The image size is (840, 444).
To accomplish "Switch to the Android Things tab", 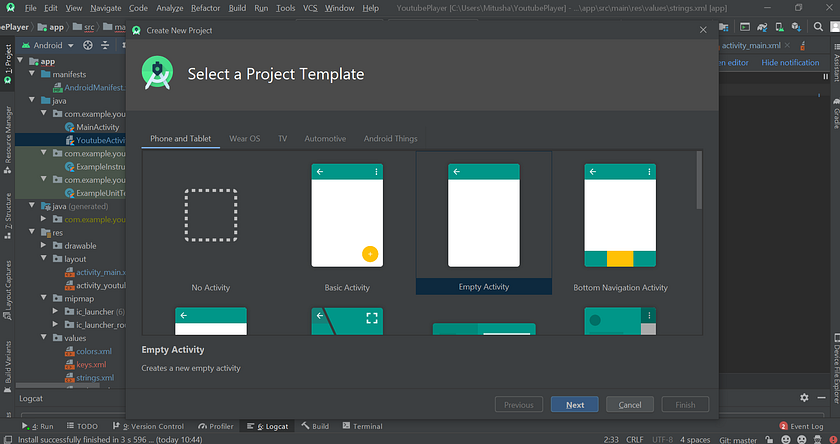I will tap(391, 138).
